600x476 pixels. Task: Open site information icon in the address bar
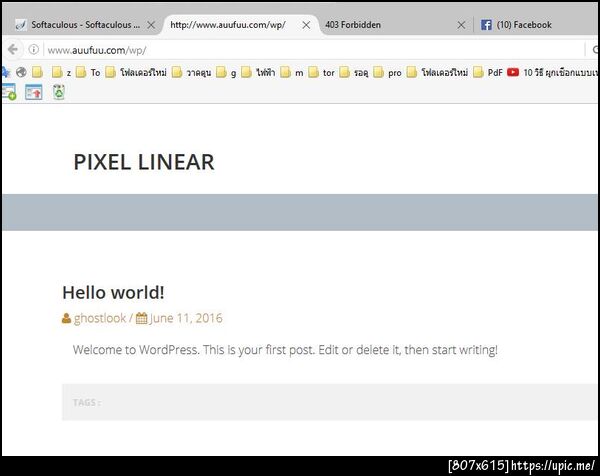pos(34,49)
